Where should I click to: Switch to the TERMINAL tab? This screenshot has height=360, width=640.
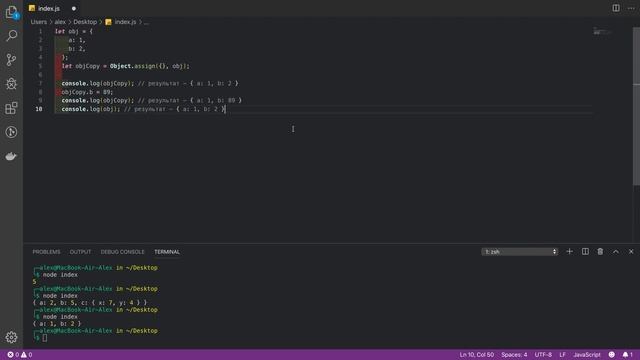click(167, 252)
